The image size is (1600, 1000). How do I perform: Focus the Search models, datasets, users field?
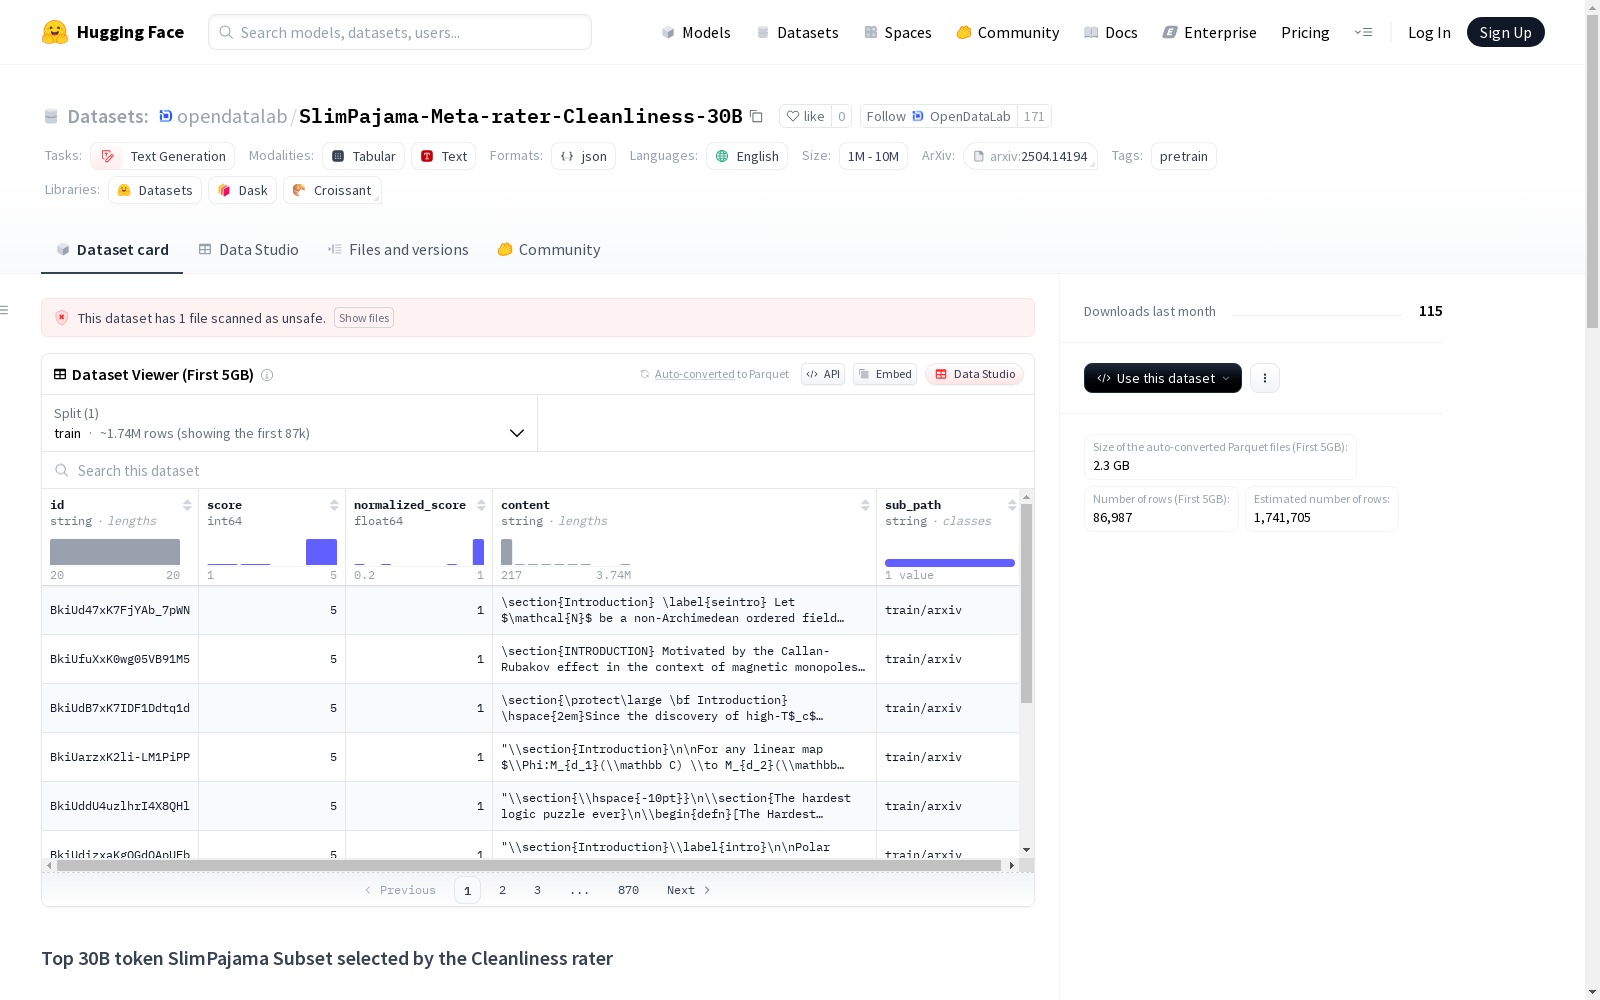(400, 32)
